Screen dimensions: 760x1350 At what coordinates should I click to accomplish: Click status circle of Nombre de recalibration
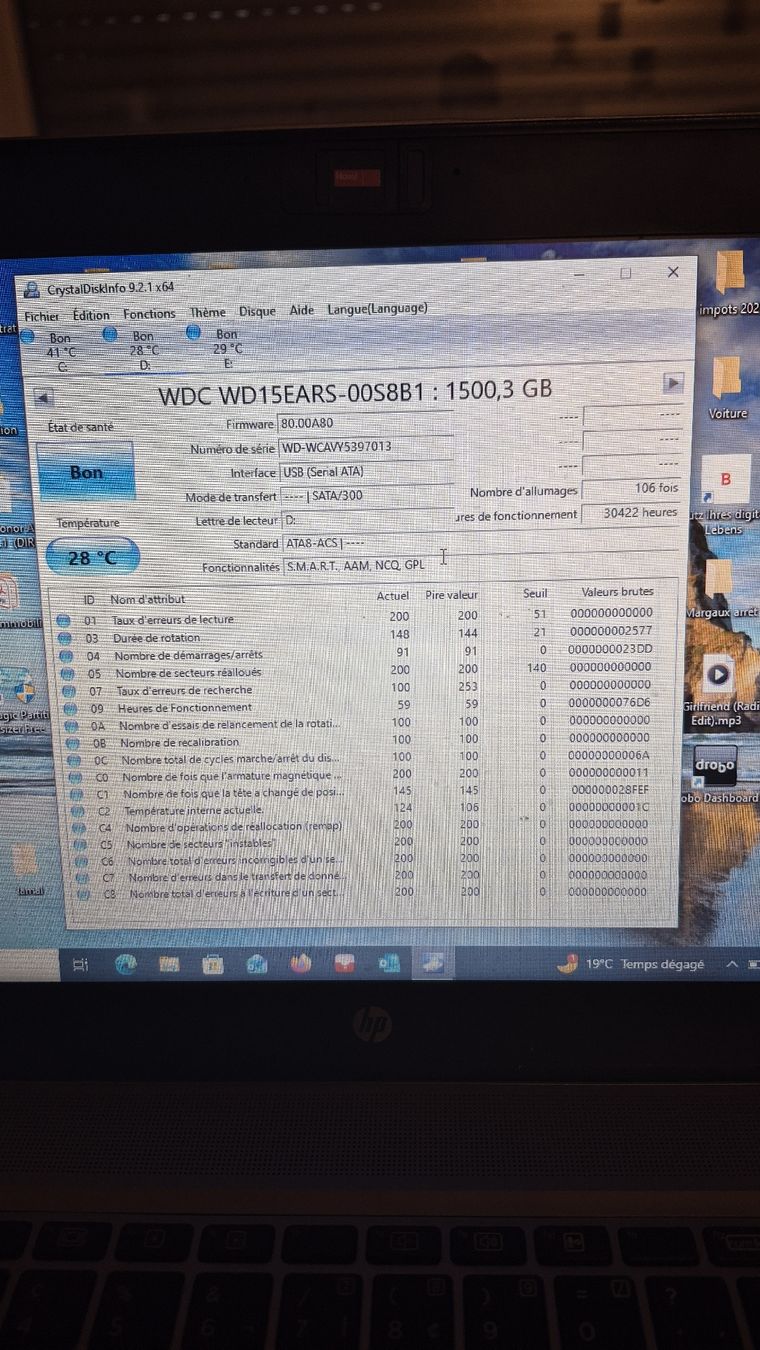coord(72,743)
